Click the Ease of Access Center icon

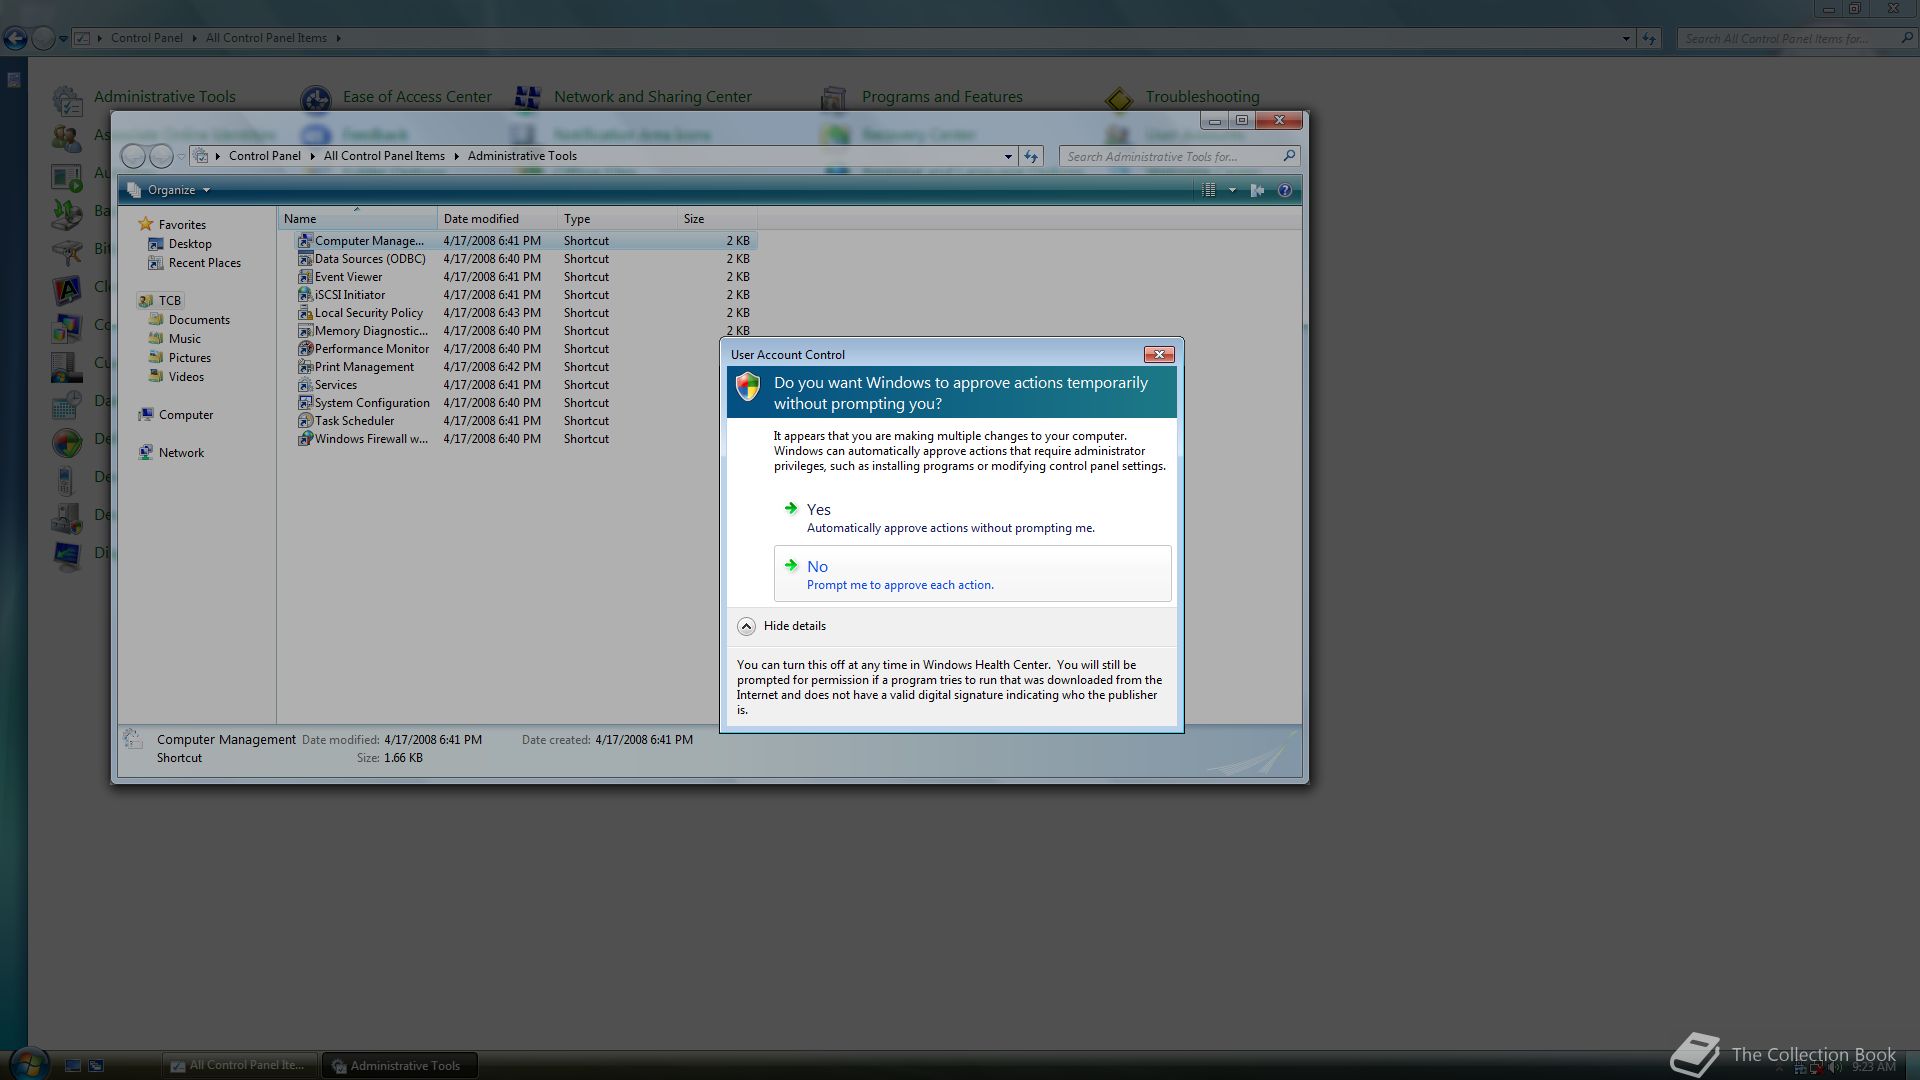[x=316, y=99]
